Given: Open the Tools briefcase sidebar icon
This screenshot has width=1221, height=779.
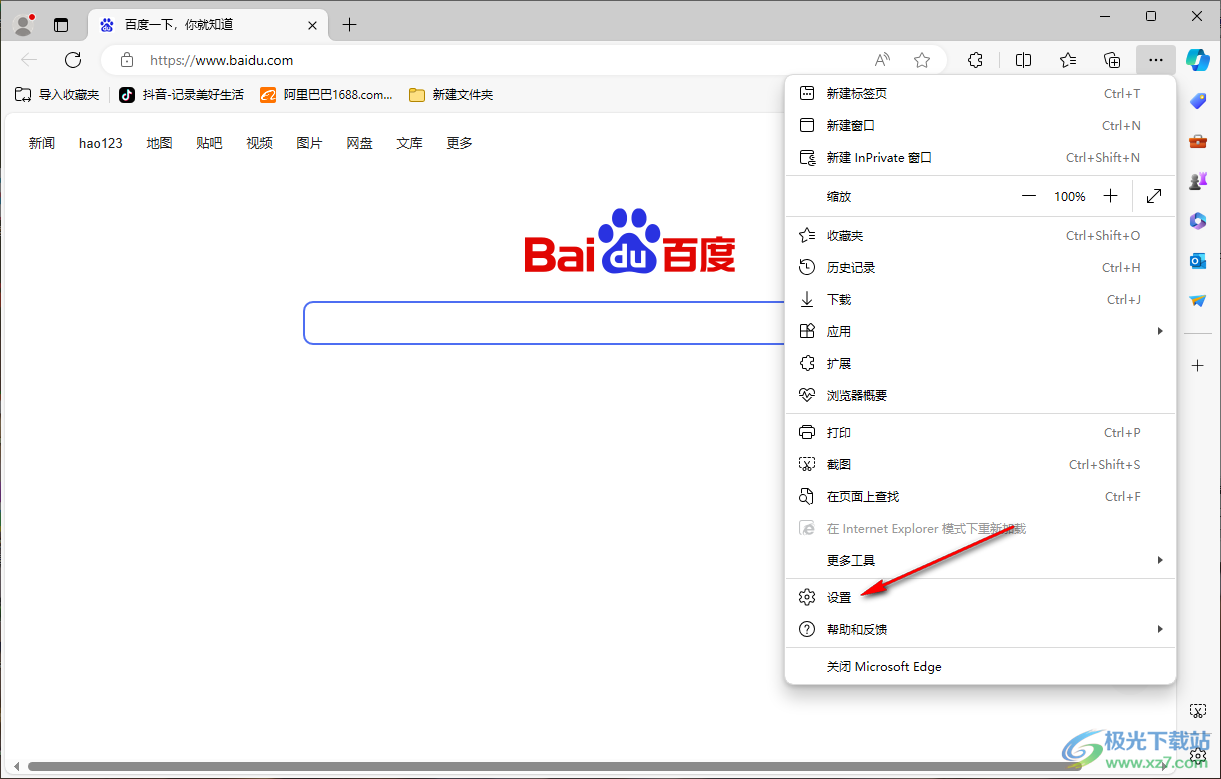Looking at the screenshot, I should [x=1197, y=141].
